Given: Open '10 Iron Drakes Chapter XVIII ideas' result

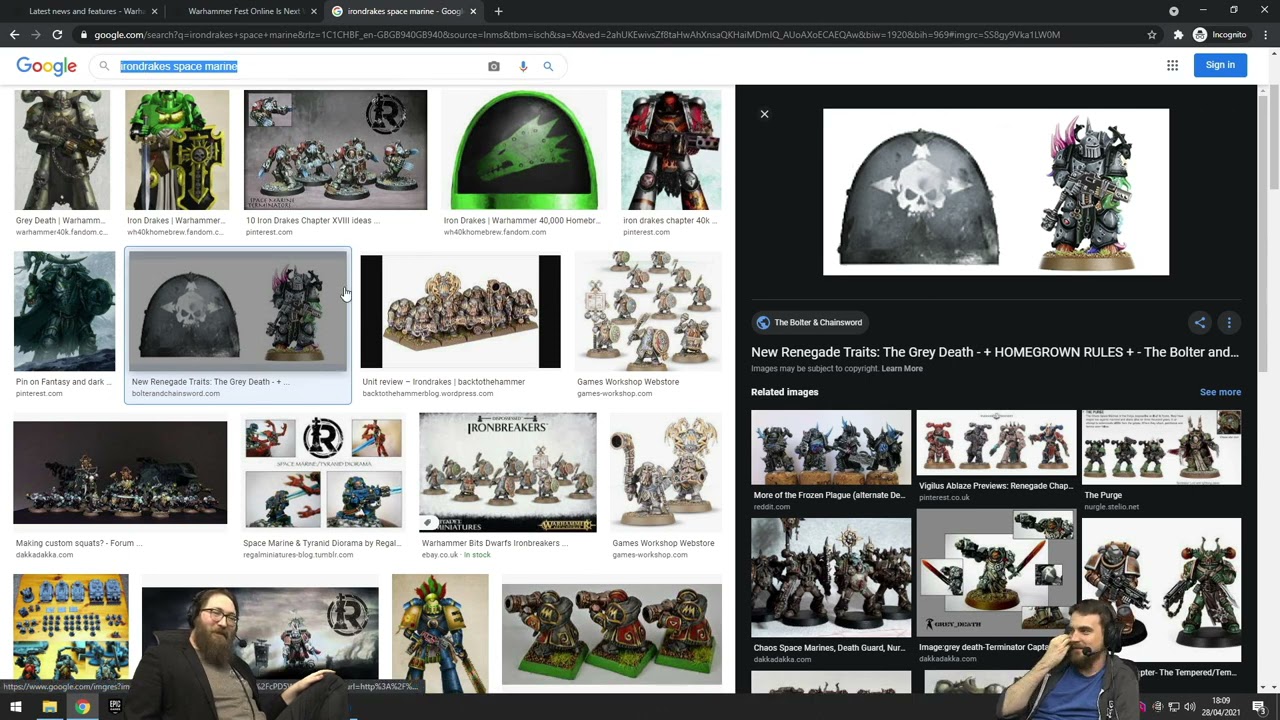Looking at the screenshot, I should (x=335, y=150).
